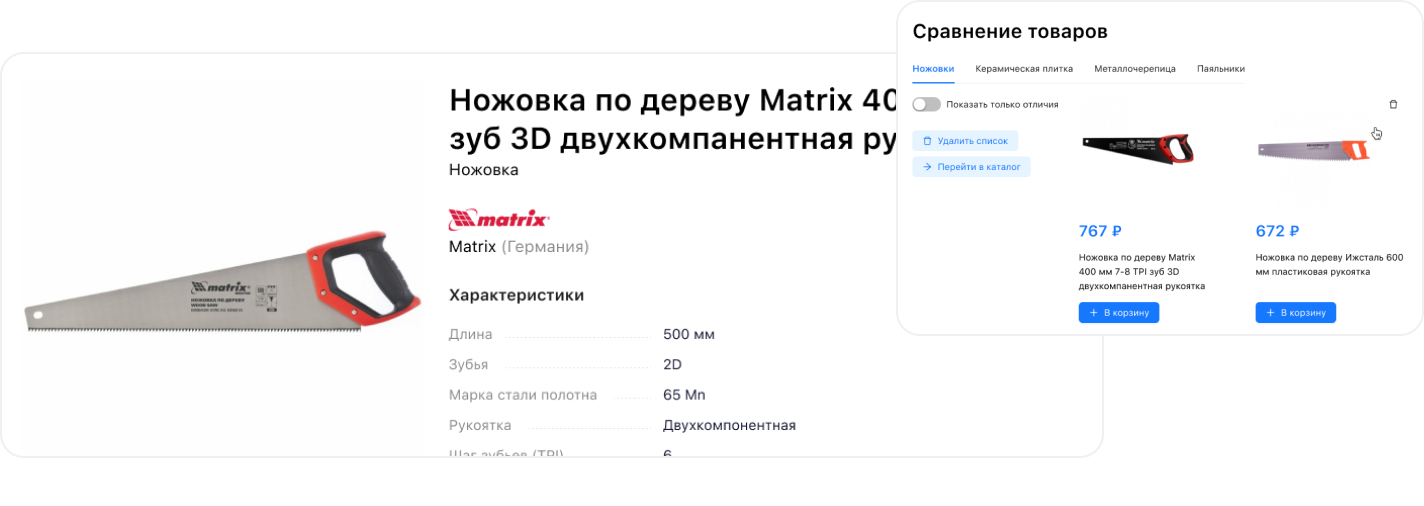
Task: Add the Ижсталь saw to cart
Action: [x=1295, y=313]
